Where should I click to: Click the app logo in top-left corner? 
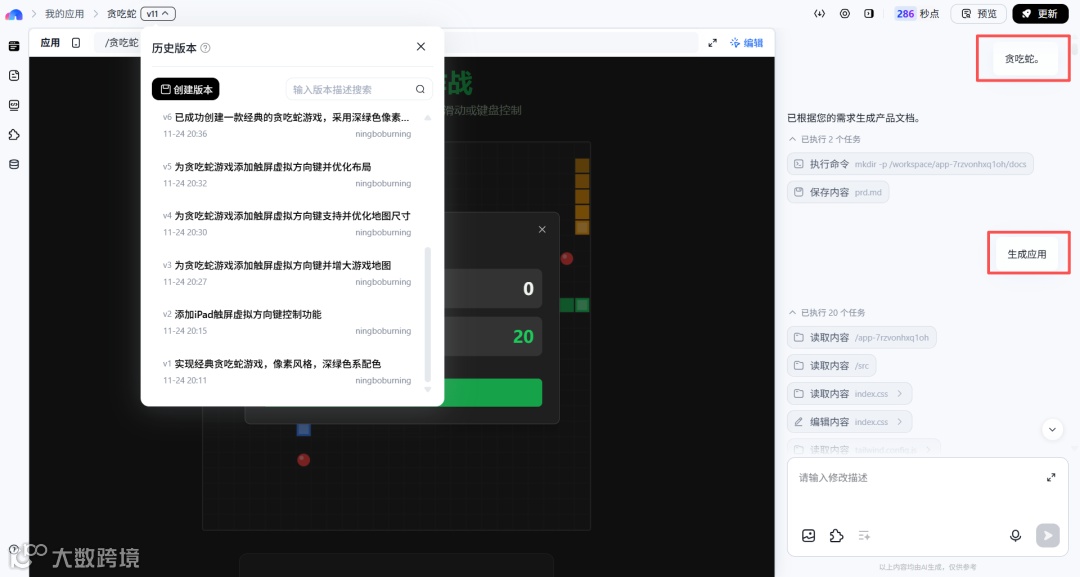point(14,14)
